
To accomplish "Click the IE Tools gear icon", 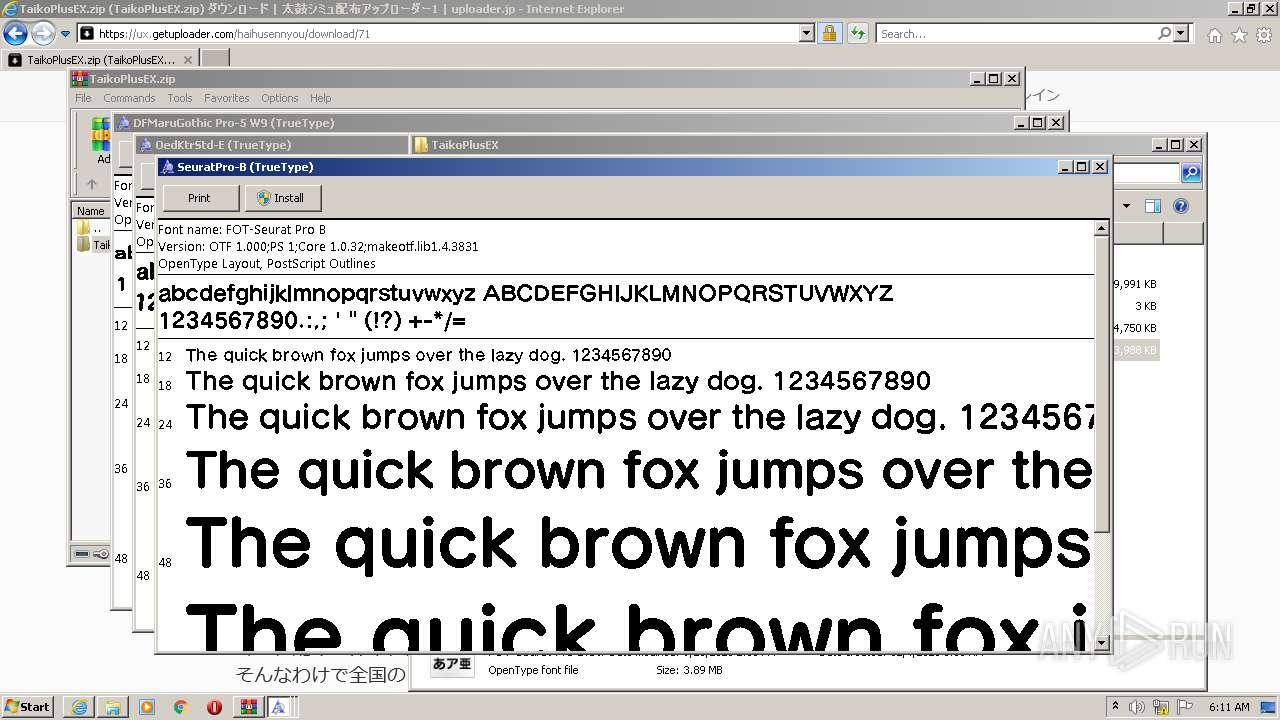I will click(1264, 35).
